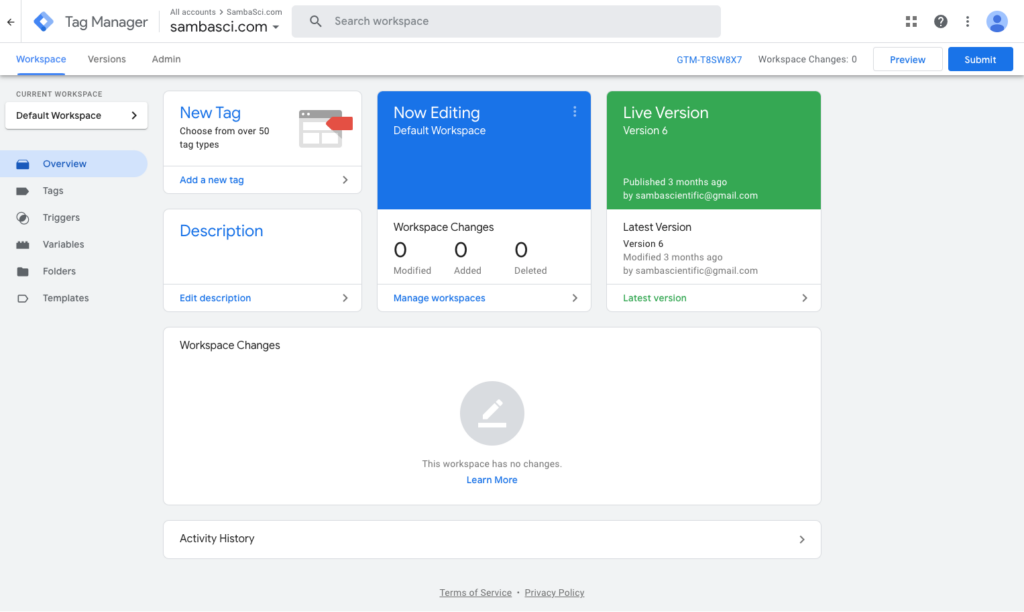Click the Now Editing blue card
Viewport: 1024px width, 612px height.
click(x=484, y=150)
